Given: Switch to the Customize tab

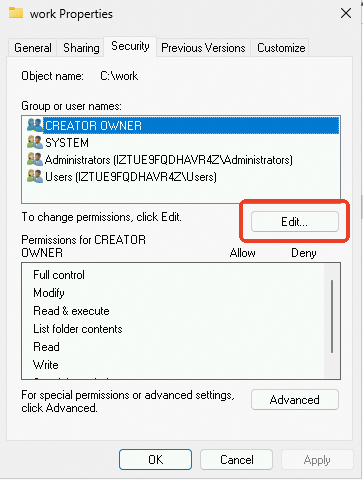Looking at the screenshot, I should (x=281, y=48).
